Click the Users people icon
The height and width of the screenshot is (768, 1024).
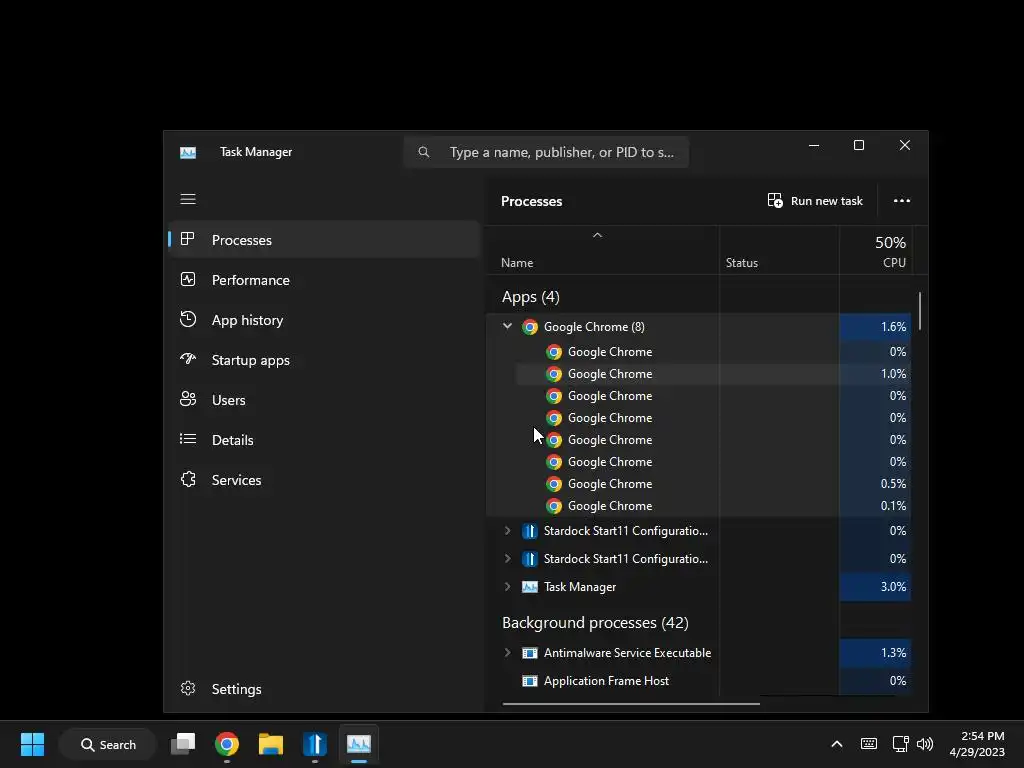tap(188, 399)
